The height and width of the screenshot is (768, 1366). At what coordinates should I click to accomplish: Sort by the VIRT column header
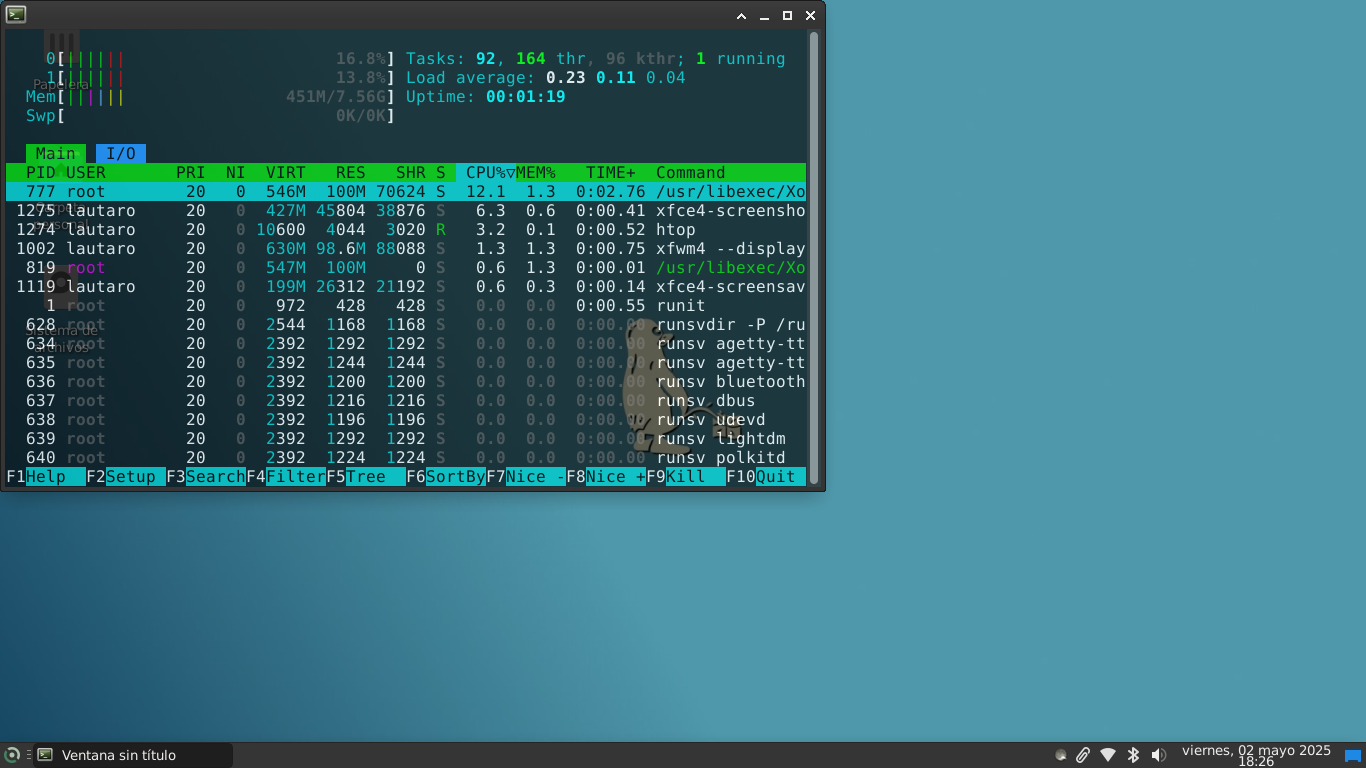point(286,172)
